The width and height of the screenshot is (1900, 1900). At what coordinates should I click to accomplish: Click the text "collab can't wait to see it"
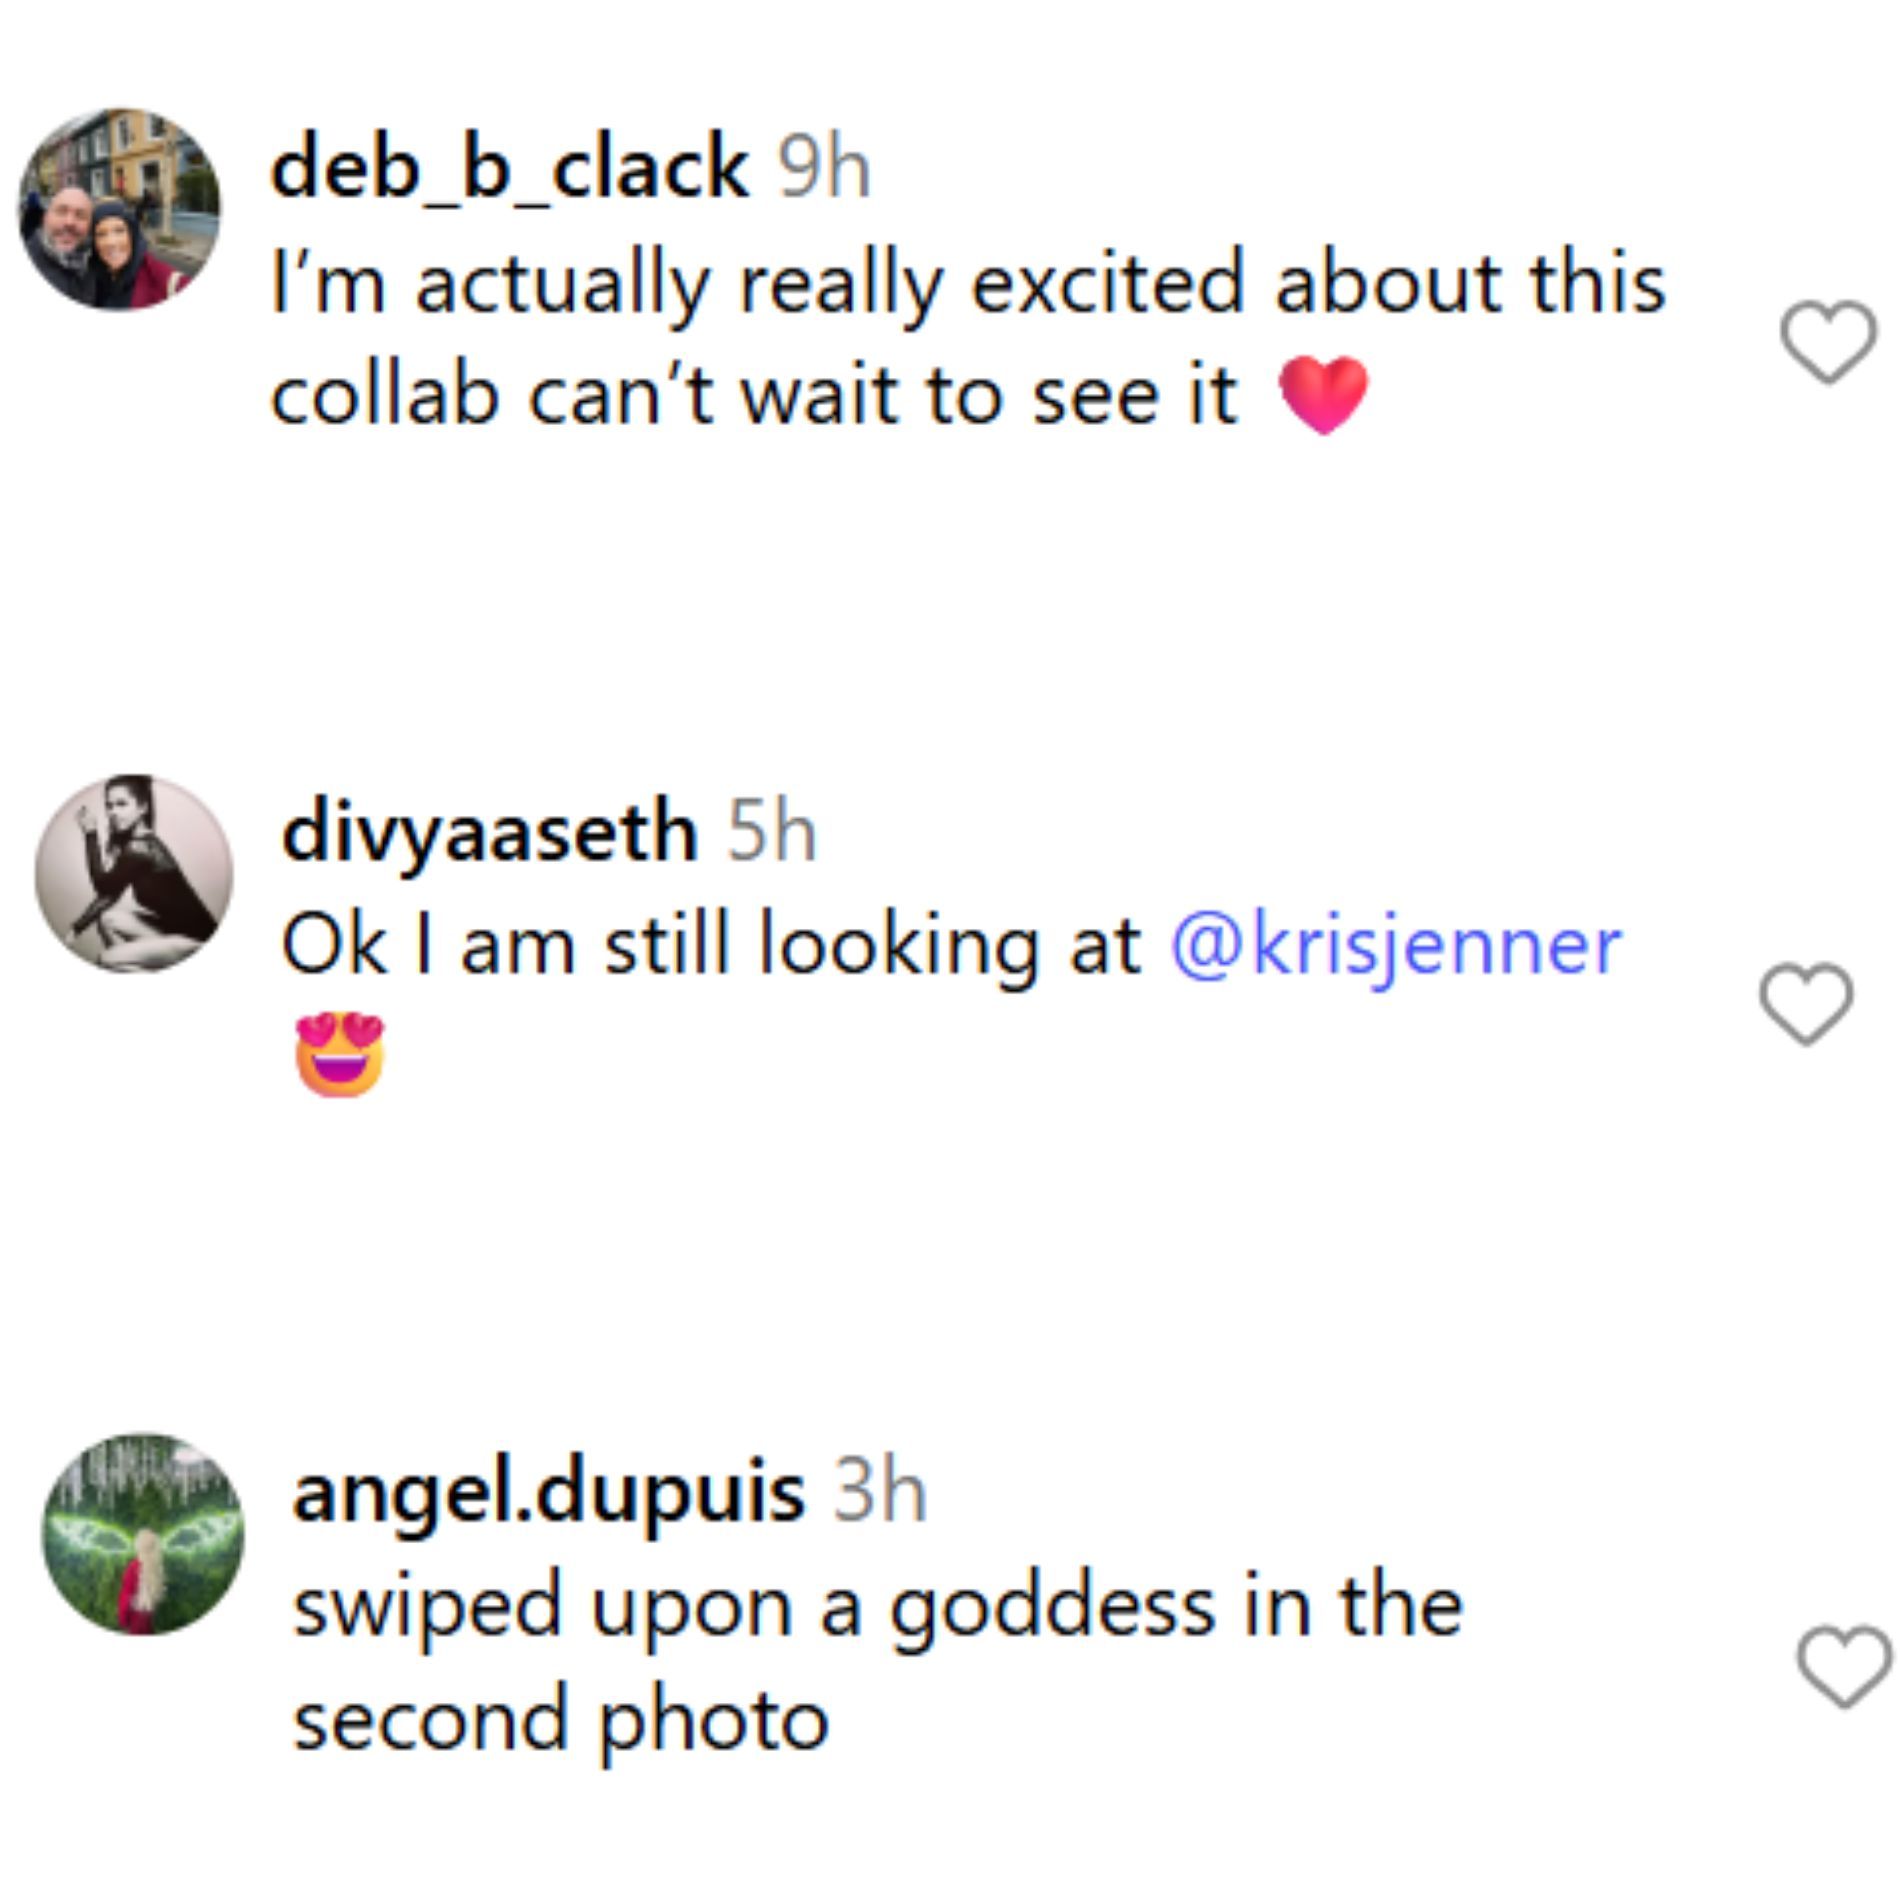click(754, 396)
